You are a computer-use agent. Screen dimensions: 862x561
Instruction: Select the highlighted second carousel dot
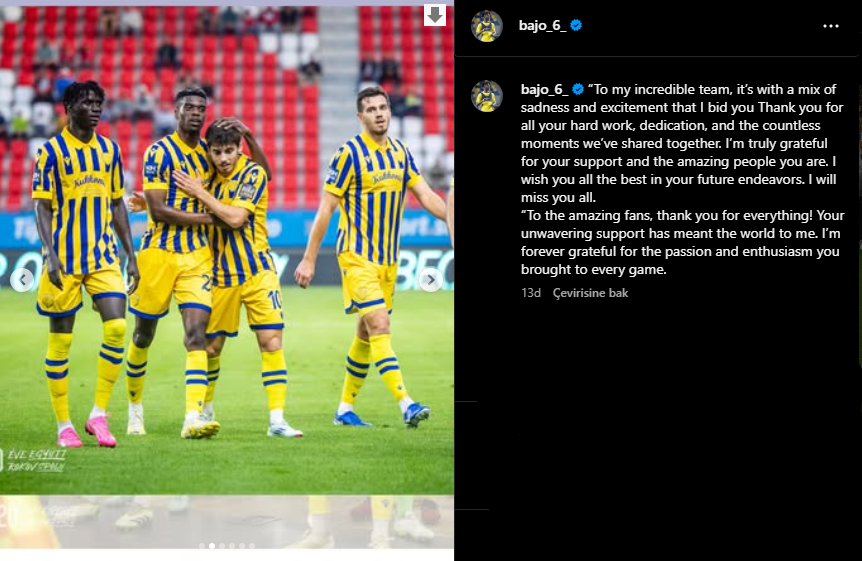click(x=212, y=546)
